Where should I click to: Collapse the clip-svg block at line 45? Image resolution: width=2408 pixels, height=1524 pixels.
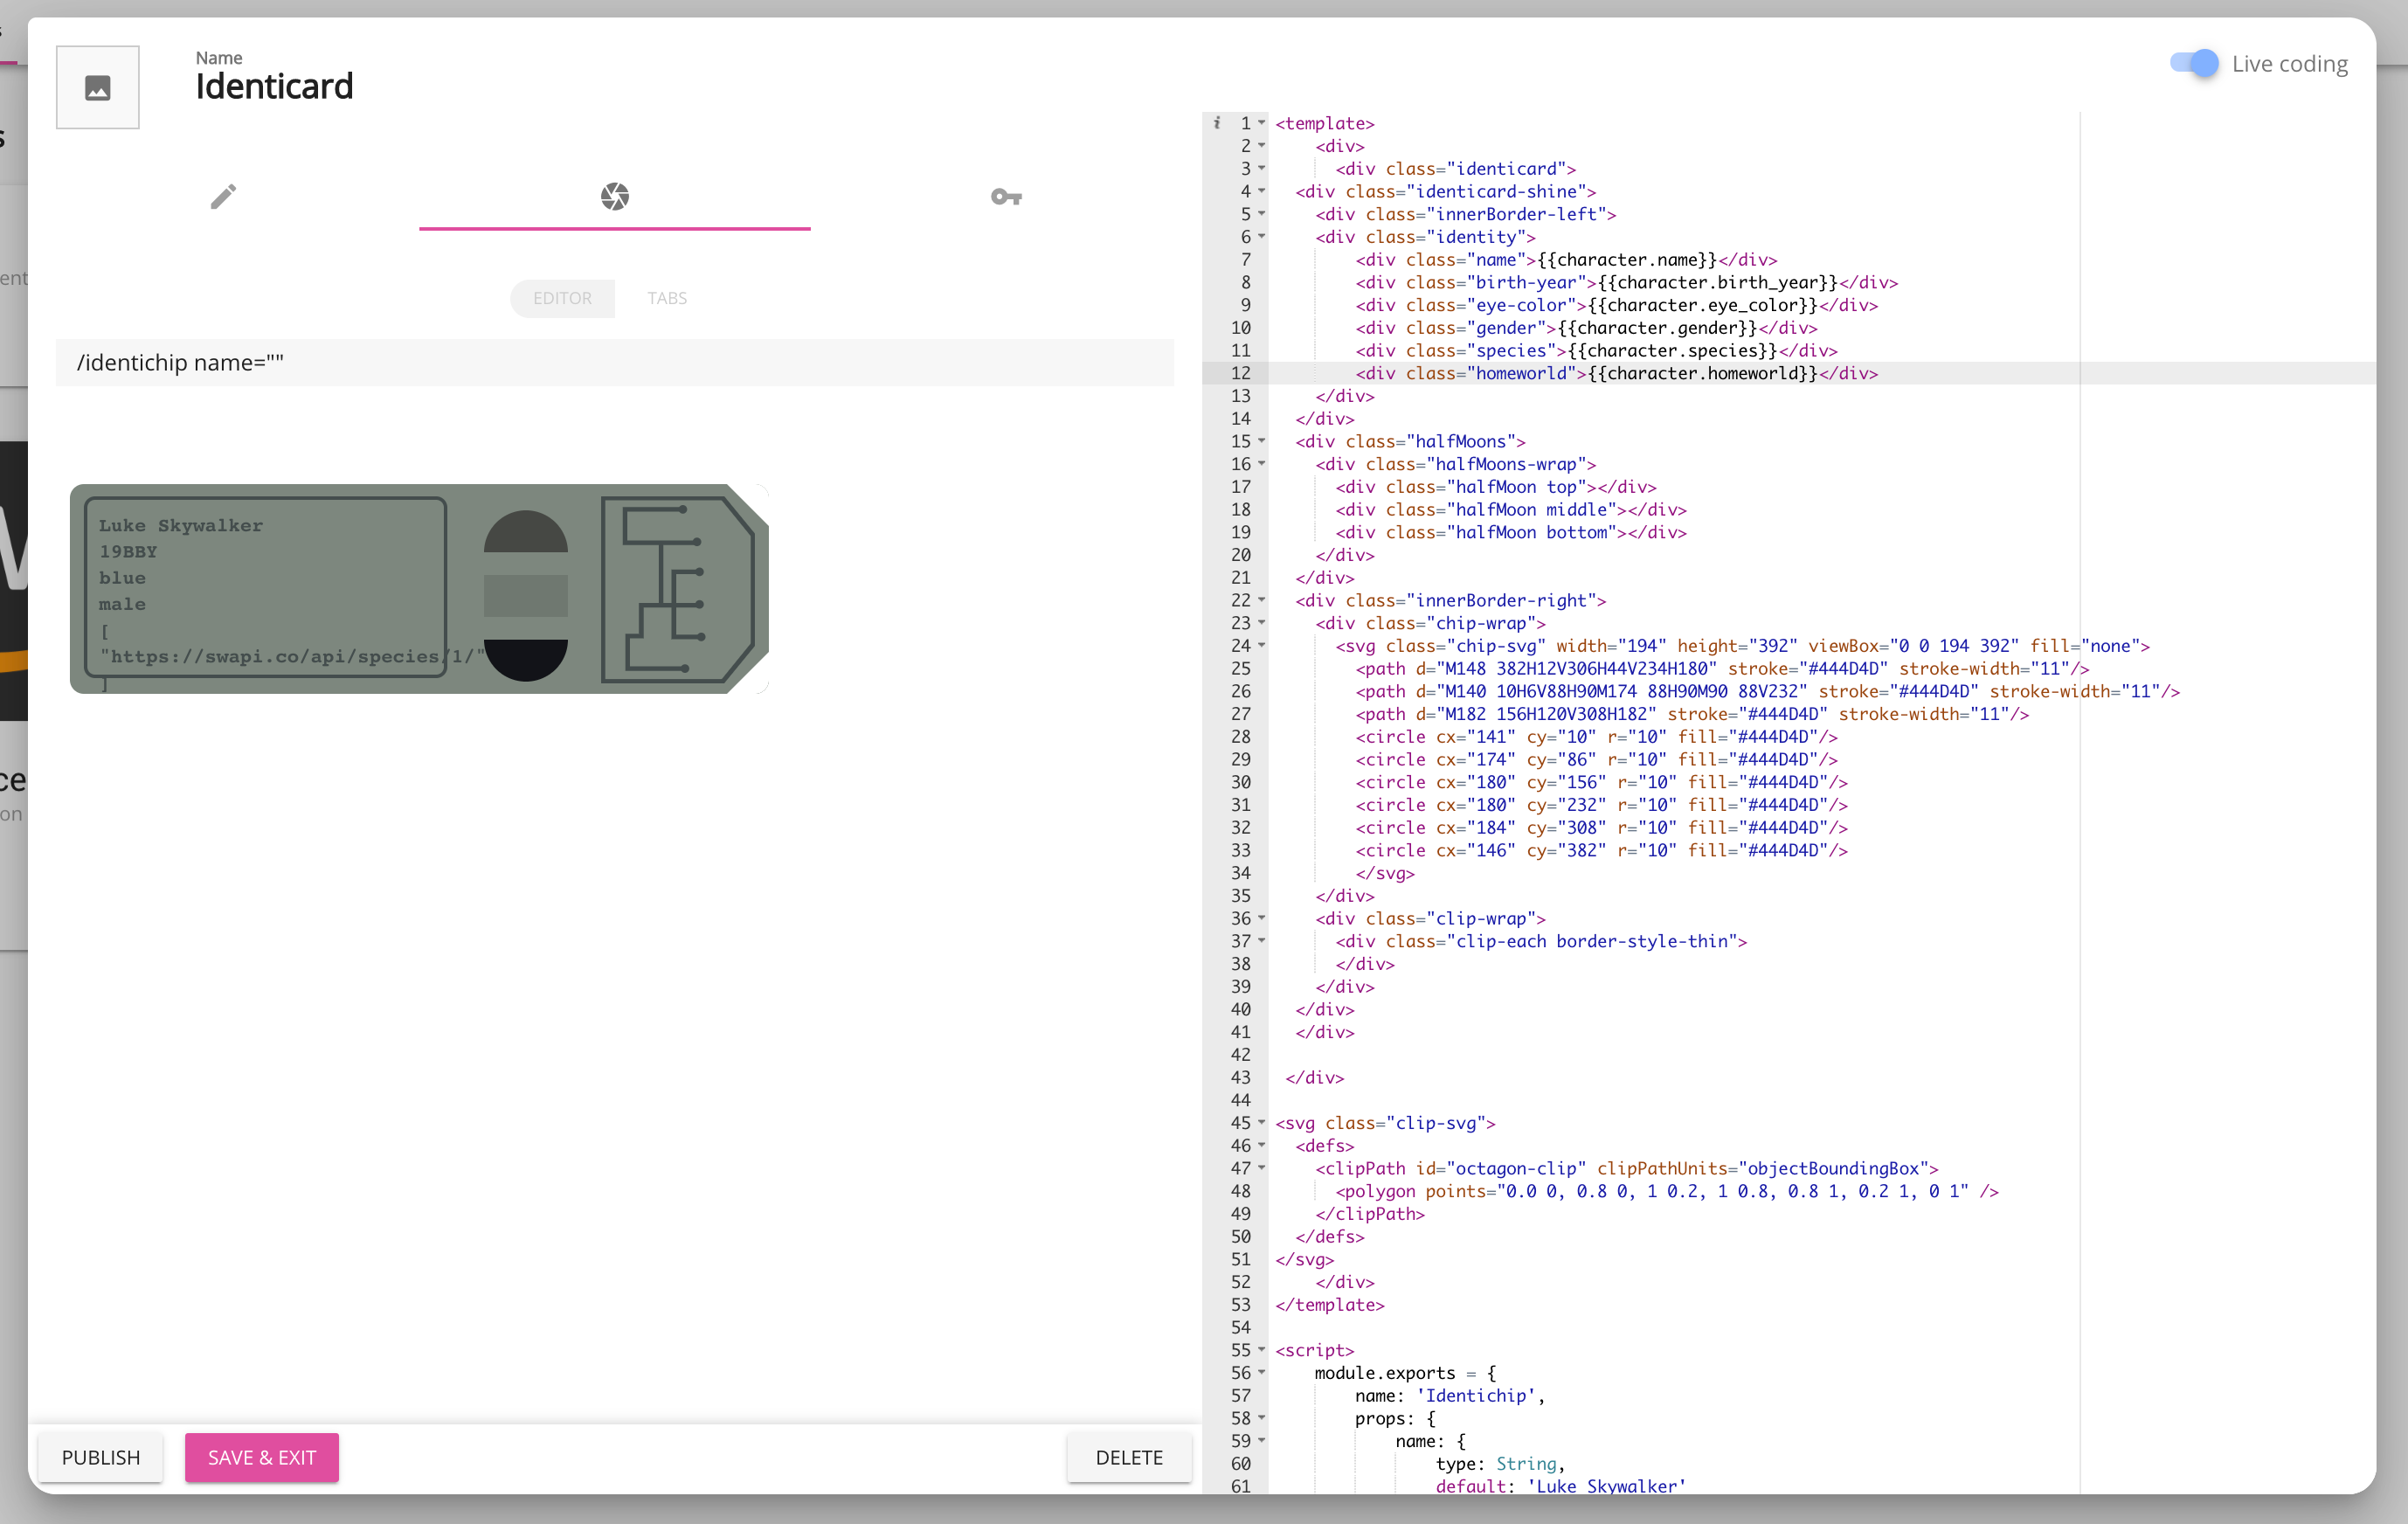coord(1262,1123)
